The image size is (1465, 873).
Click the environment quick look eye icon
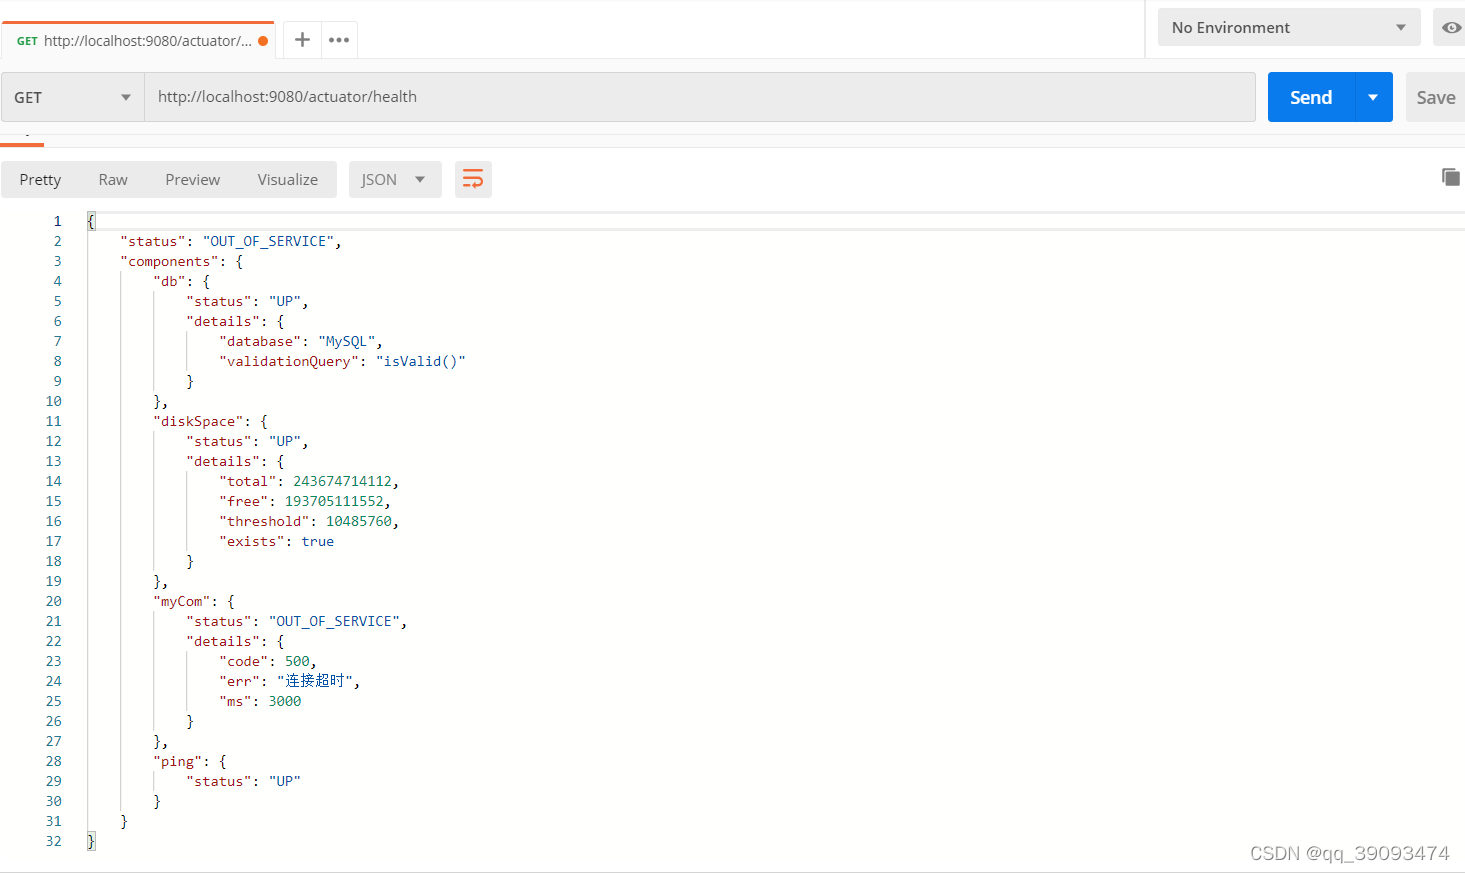[1450, 27]
